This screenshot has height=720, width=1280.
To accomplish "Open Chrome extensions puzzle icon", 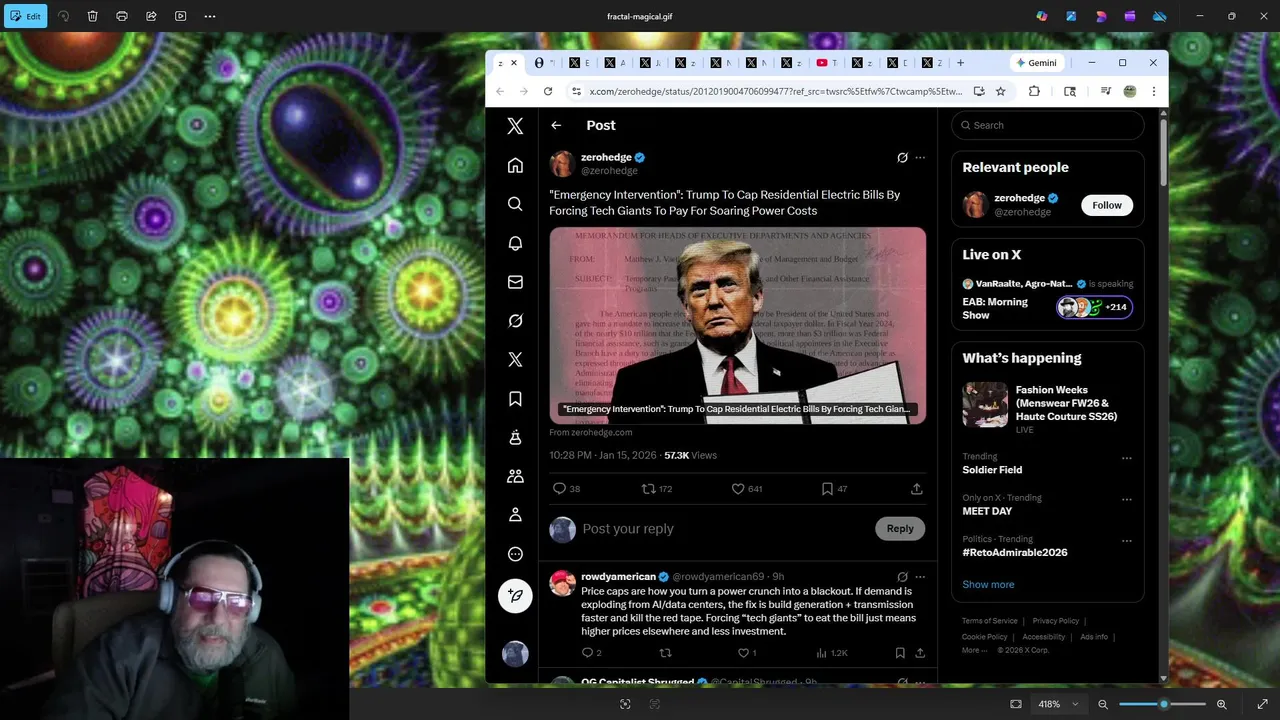I will (x=1034, y=91).
